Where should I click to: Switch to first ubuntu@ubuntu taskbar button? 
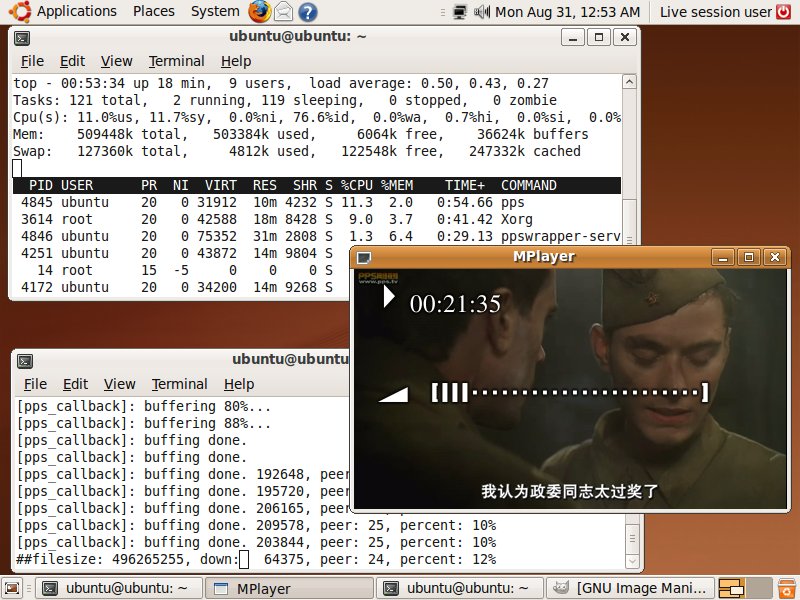(120, 588)
